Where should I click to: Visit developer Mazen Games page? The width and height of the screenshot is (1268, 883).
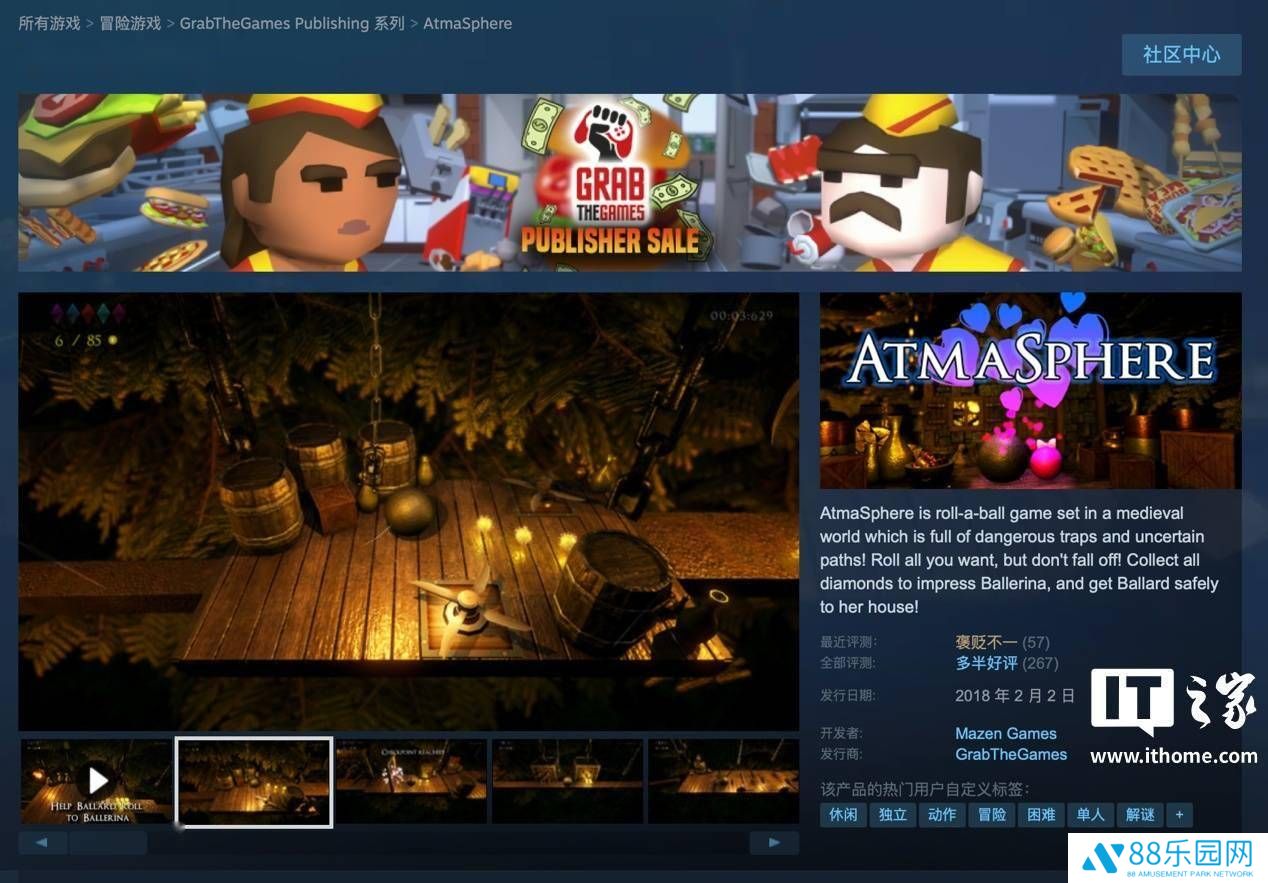1006,733
